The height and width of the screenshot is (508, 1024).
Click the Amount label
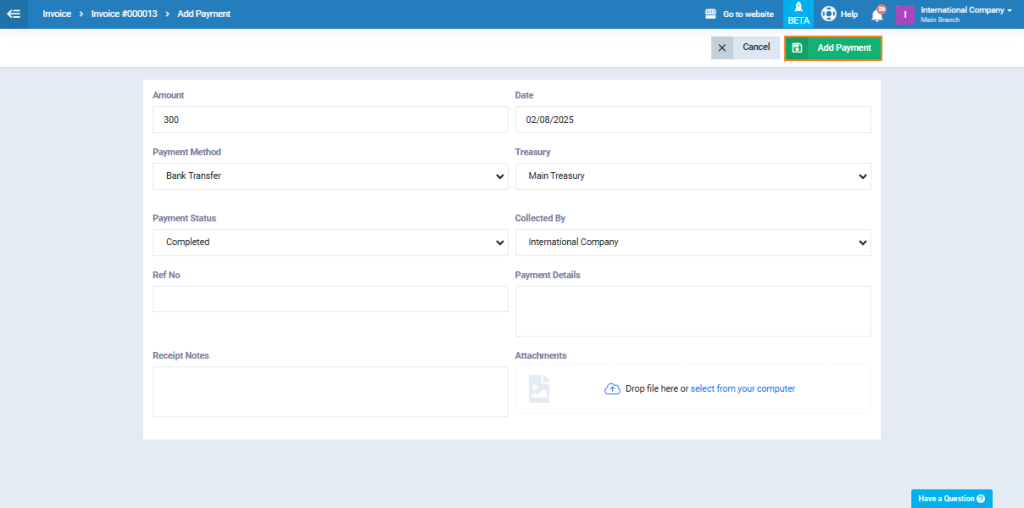pos(168,95)
